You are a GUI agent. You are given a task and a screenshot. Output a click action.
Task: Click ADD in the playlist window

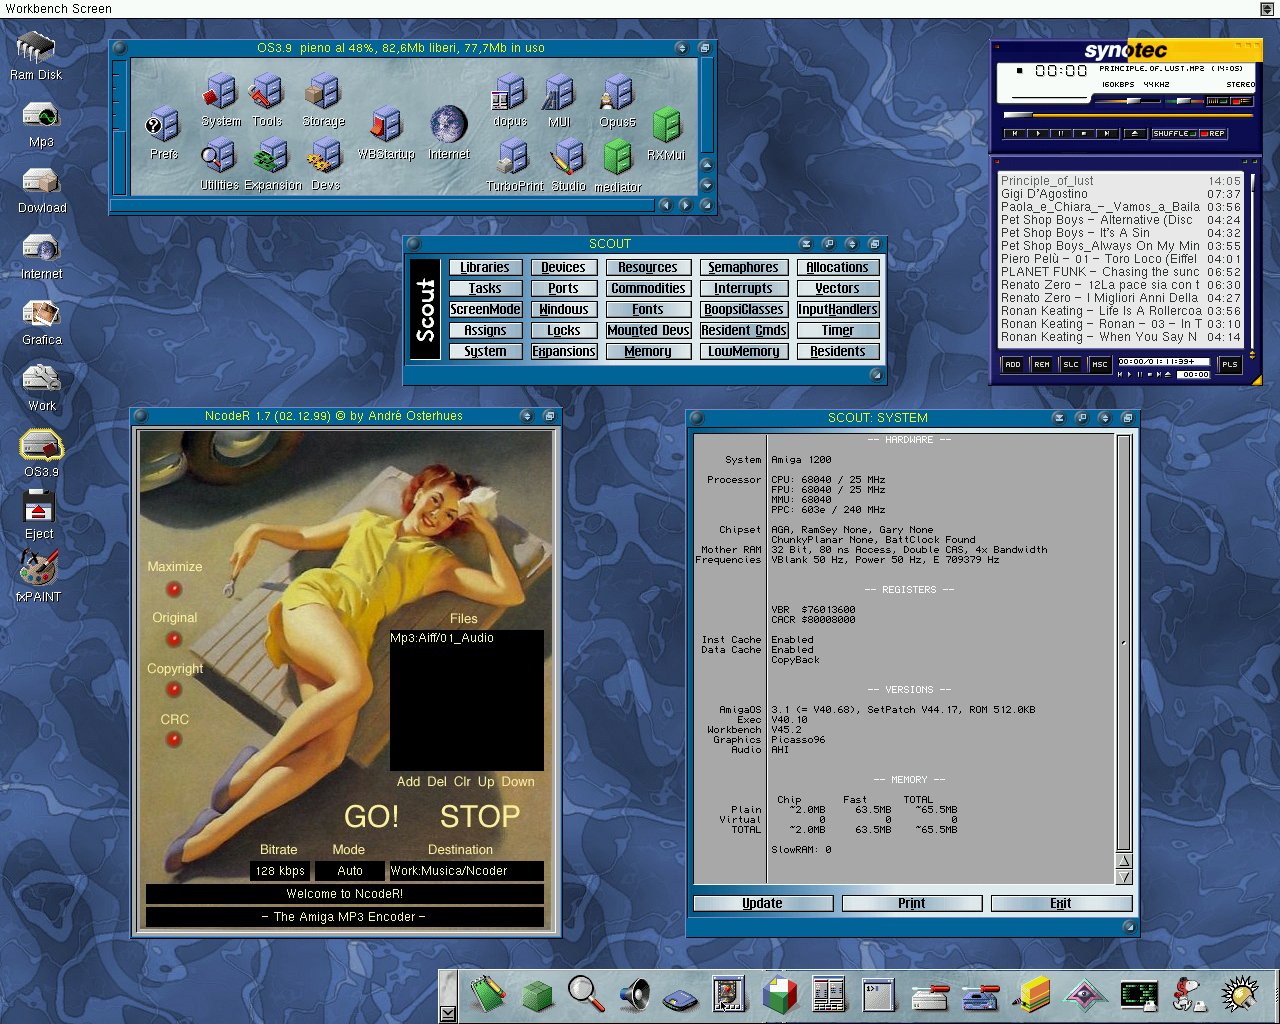coord(1013,364)
